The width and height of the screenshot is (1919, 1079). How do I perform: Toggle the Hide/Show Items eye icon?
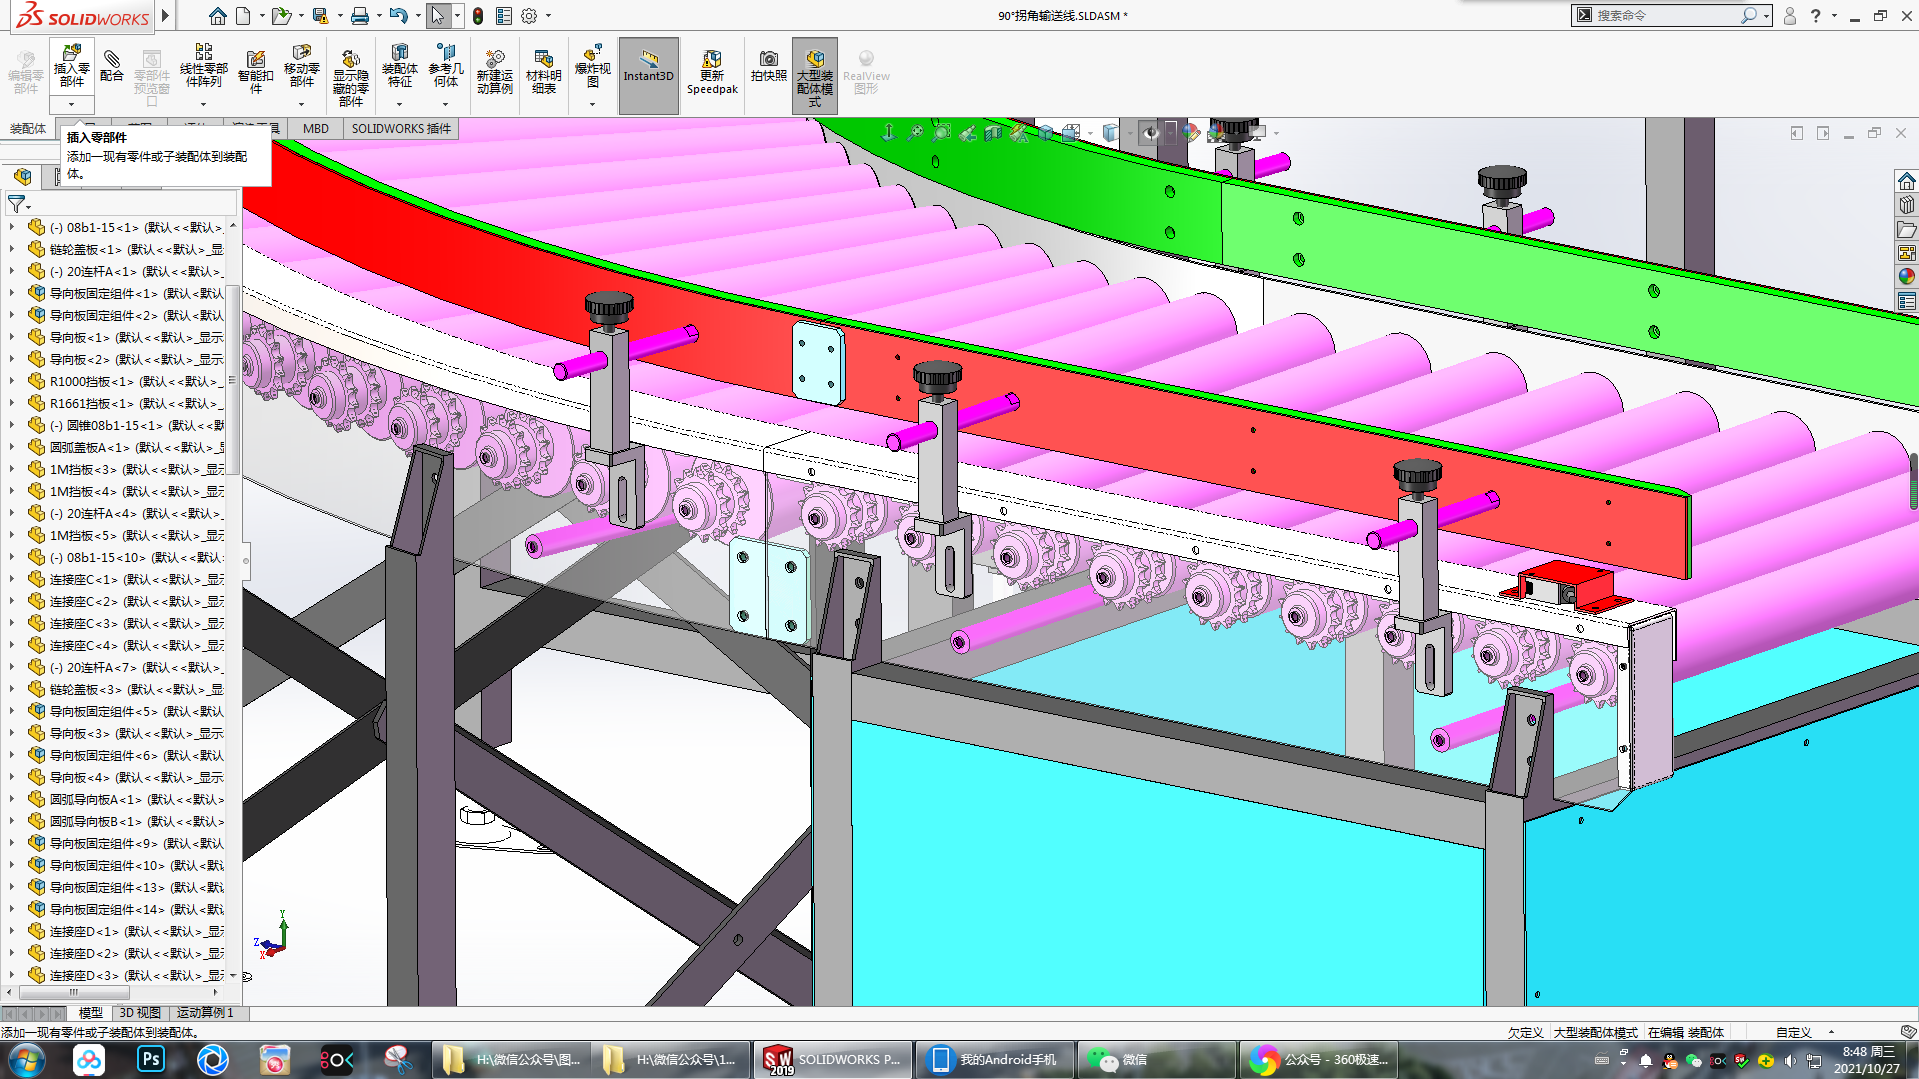[1151, 132]
